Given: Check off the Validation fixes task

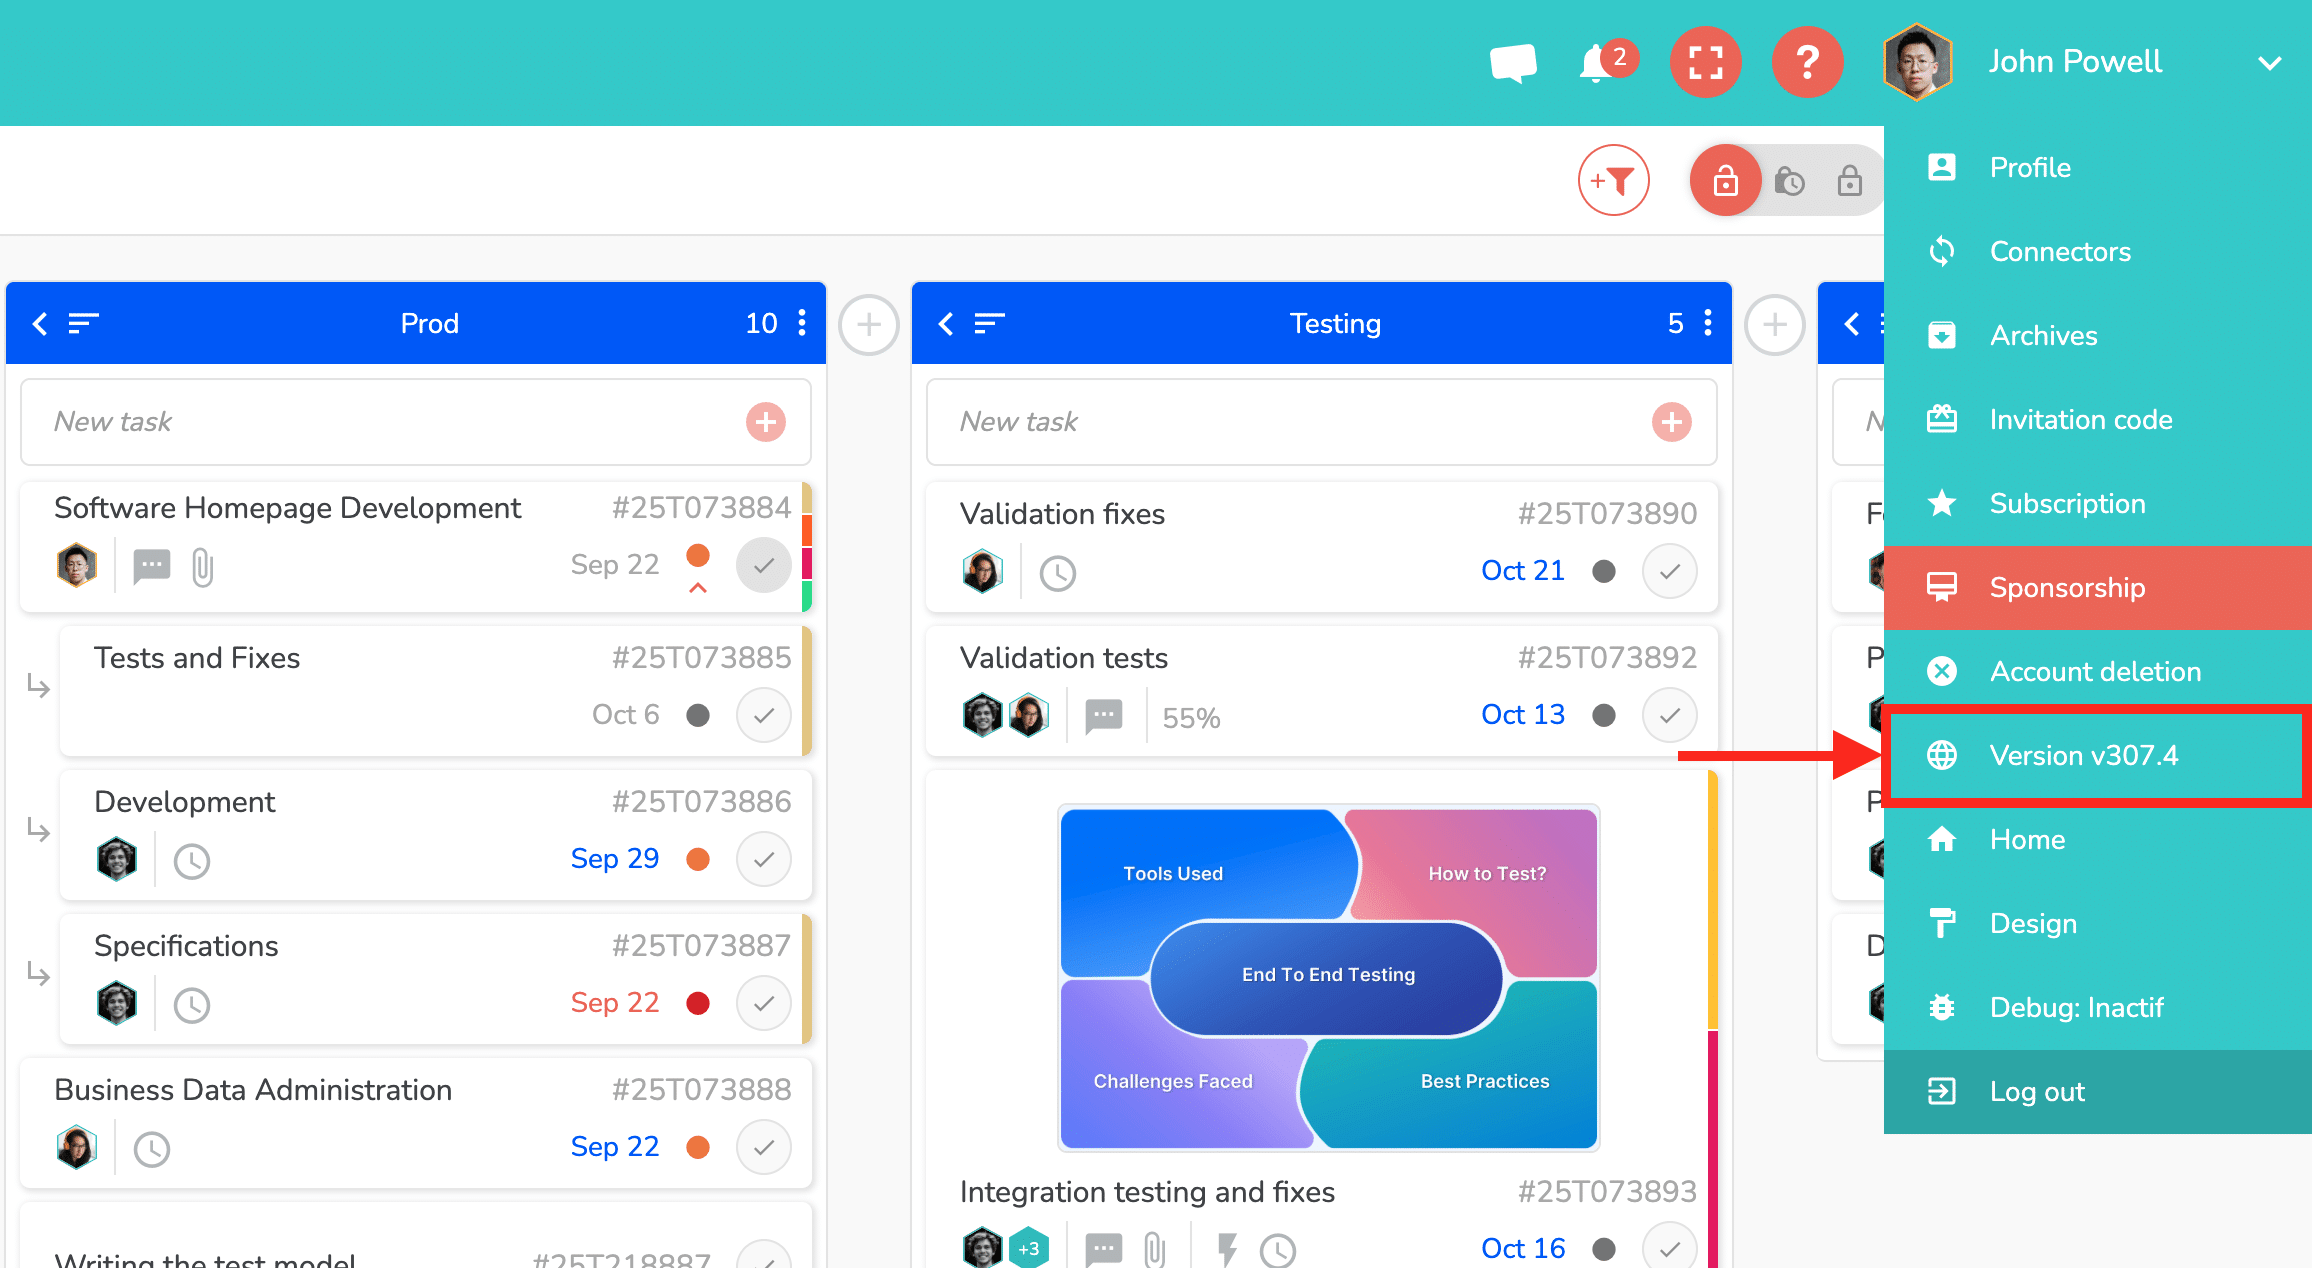Looking at the screenshot, I should point(1669,571).
